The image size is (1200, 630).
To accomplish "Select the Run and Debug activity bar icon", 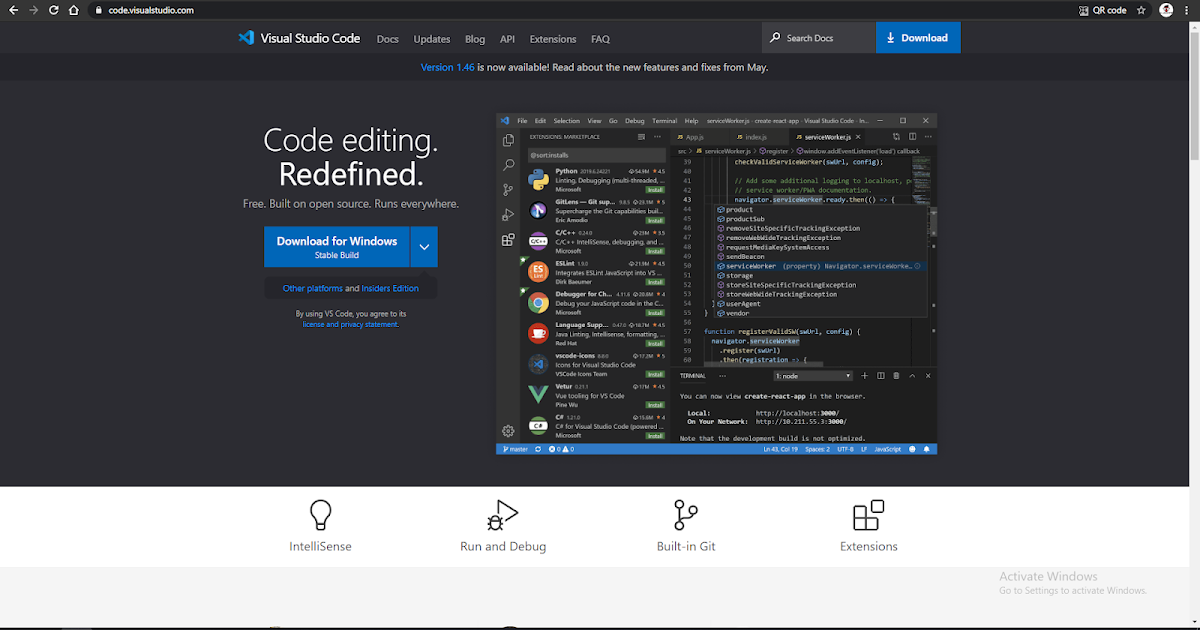I will click(507, 215).
